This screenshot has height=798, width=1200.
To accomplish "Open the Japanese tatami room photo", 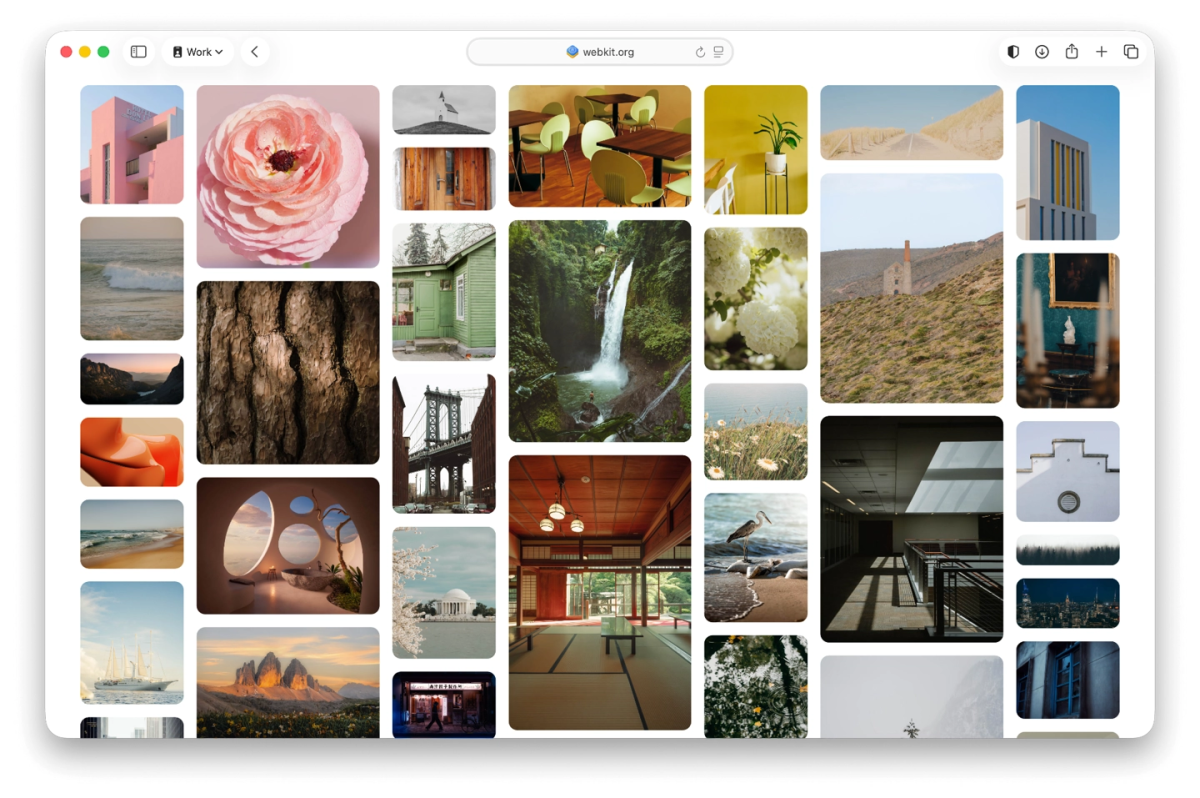I will [x=599, y=592].
